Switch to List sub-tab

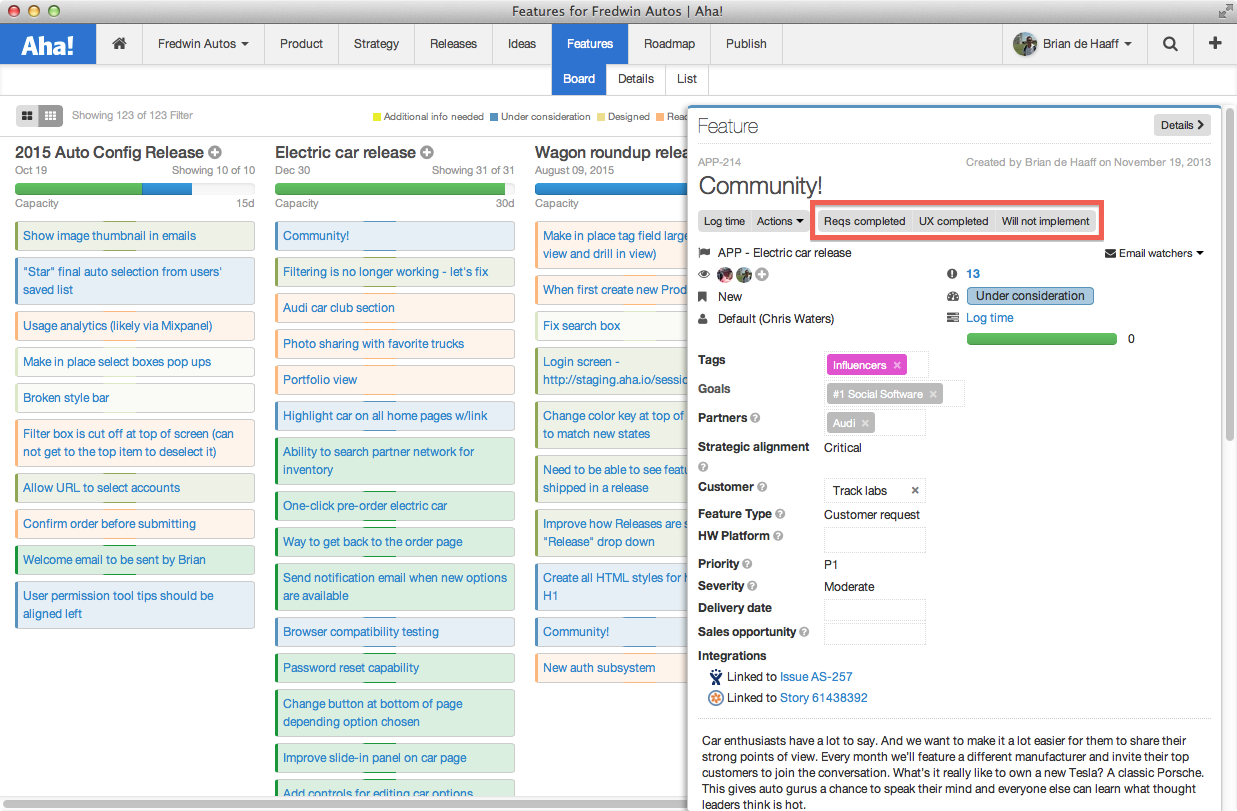(687, 79)
